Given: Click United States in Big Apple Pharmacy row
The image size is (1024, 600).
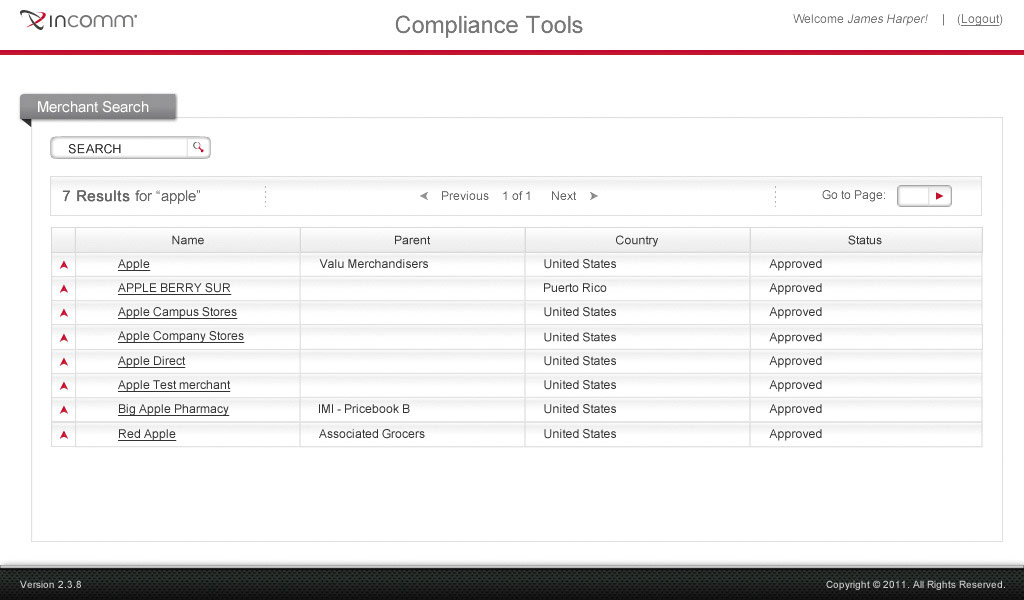Looking at the screenshot, I should (580, 409).
